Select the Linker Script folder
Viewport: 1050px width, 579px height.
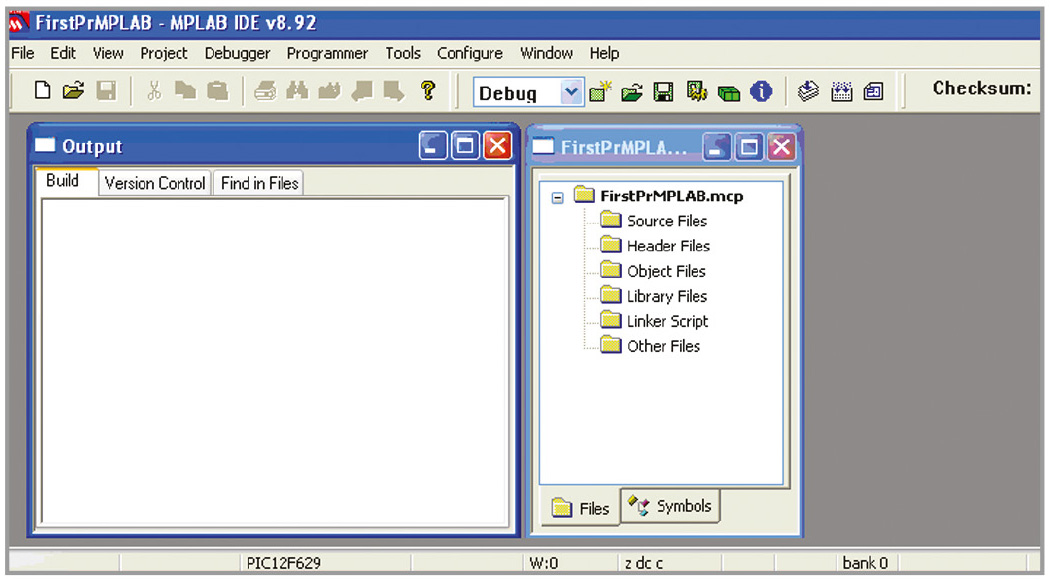[x=667, y=321]
